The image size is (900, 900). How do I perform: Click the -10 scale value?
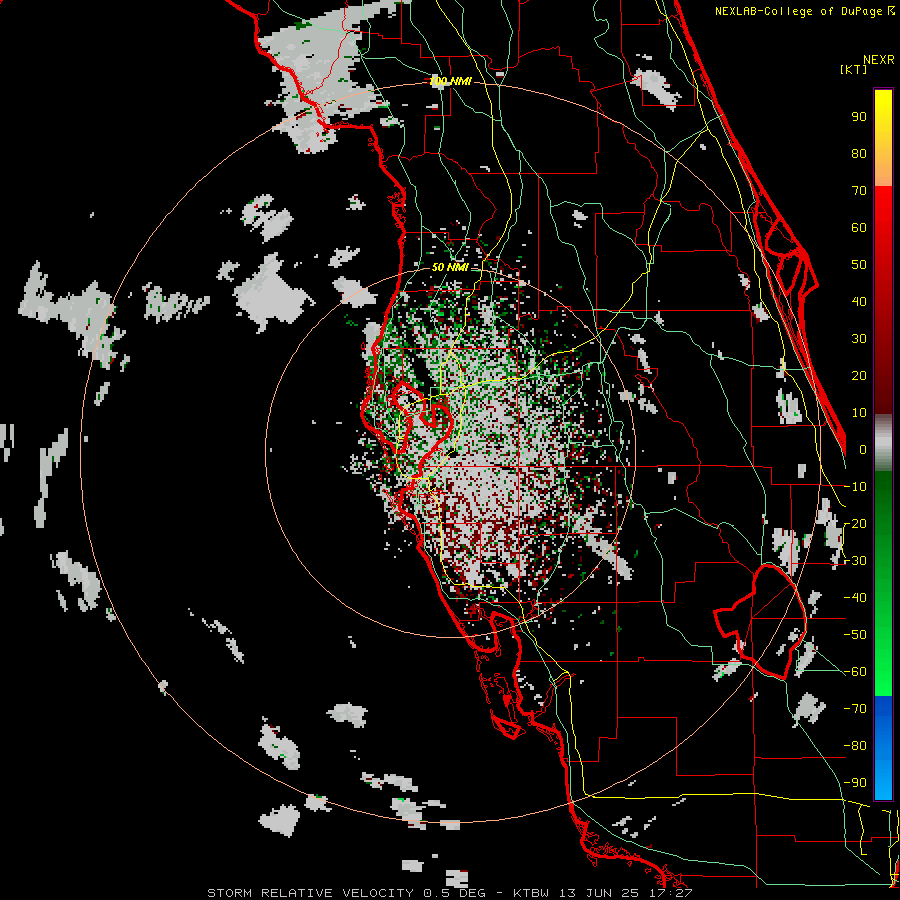click(855, 487)
